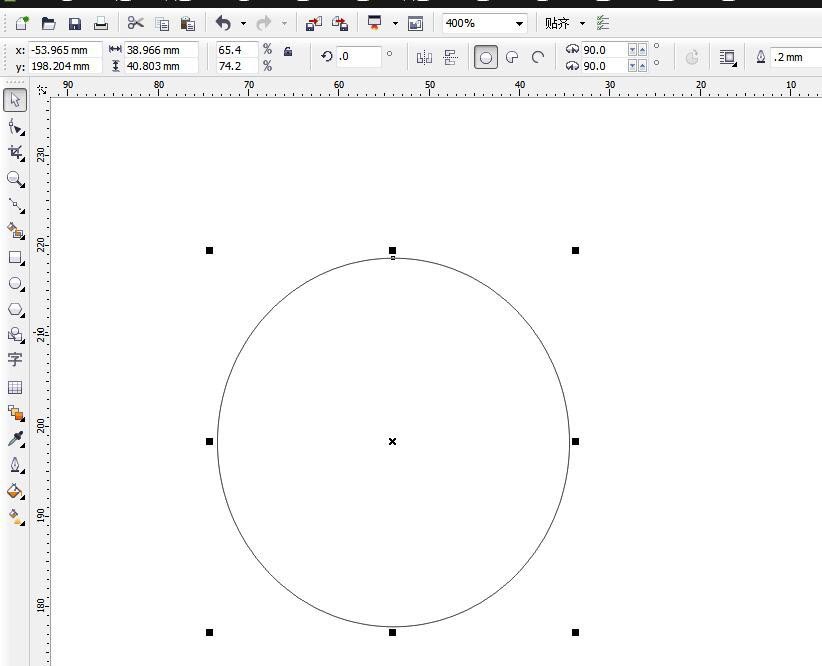Select the Ellipse tool in the toolbox
Screen dimensions: 822x666
coord(16,284)
